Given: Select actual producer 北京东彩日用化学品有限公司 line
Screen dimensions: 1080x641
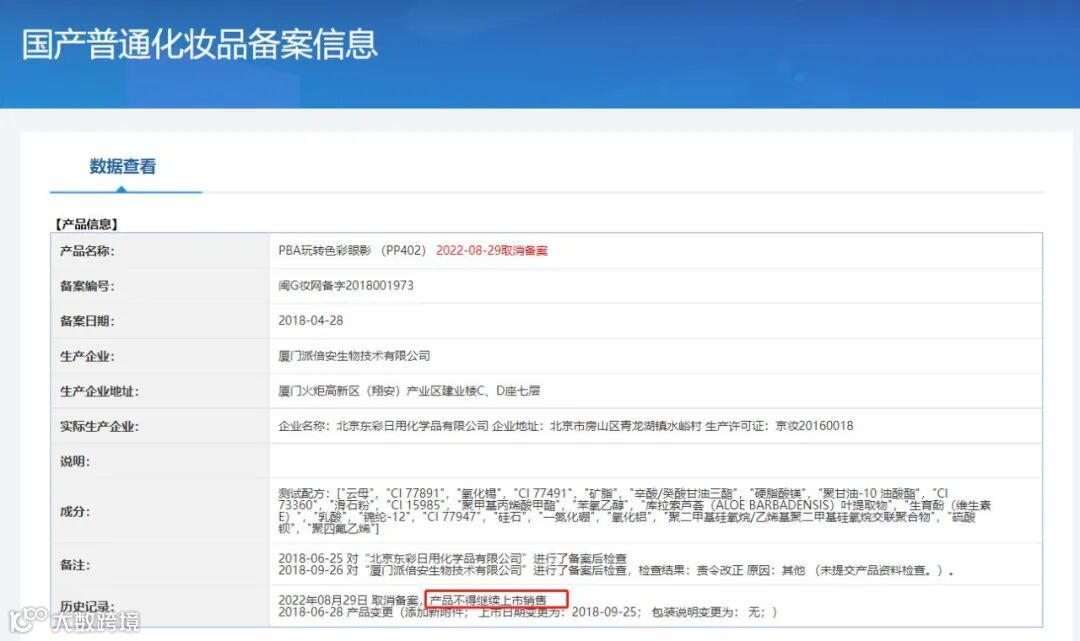Looking at the screenshot, I should pyautogui.click(x=565, y=426).
